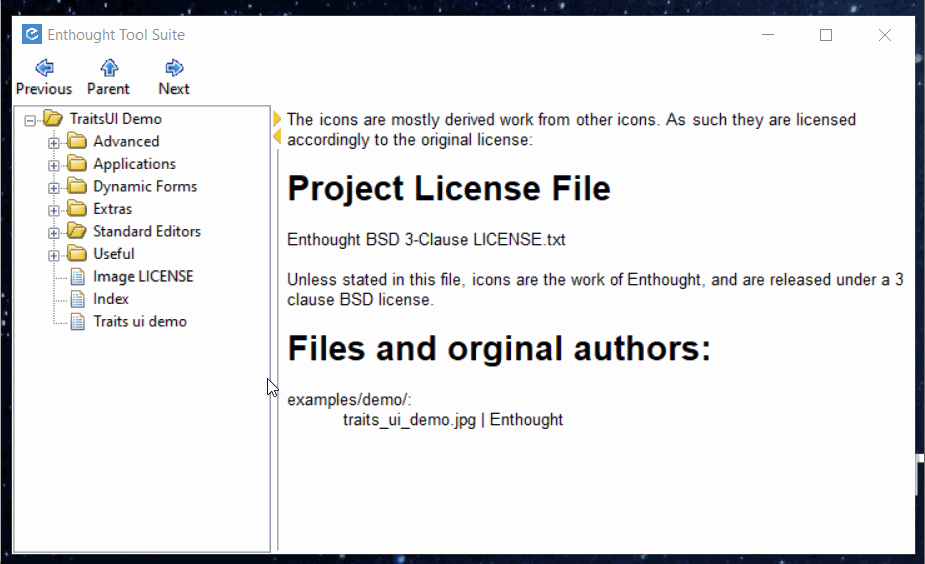925x564 pixels.
Task: Click the Standard Editors folder icon
Action: (x=77, y=231)
